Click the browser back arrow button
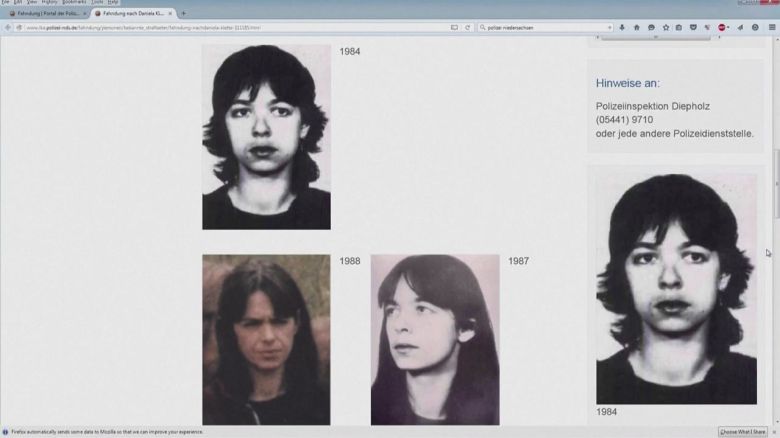Viewport: 780px width, 438px height. 7,28
